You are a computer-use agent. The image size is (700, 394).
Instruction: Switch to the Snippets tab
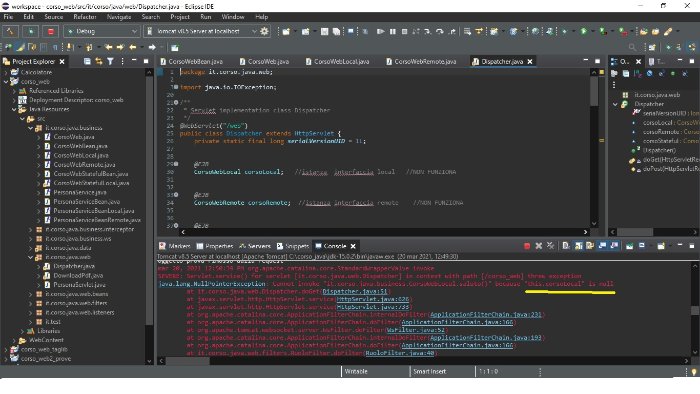[293, 246]
